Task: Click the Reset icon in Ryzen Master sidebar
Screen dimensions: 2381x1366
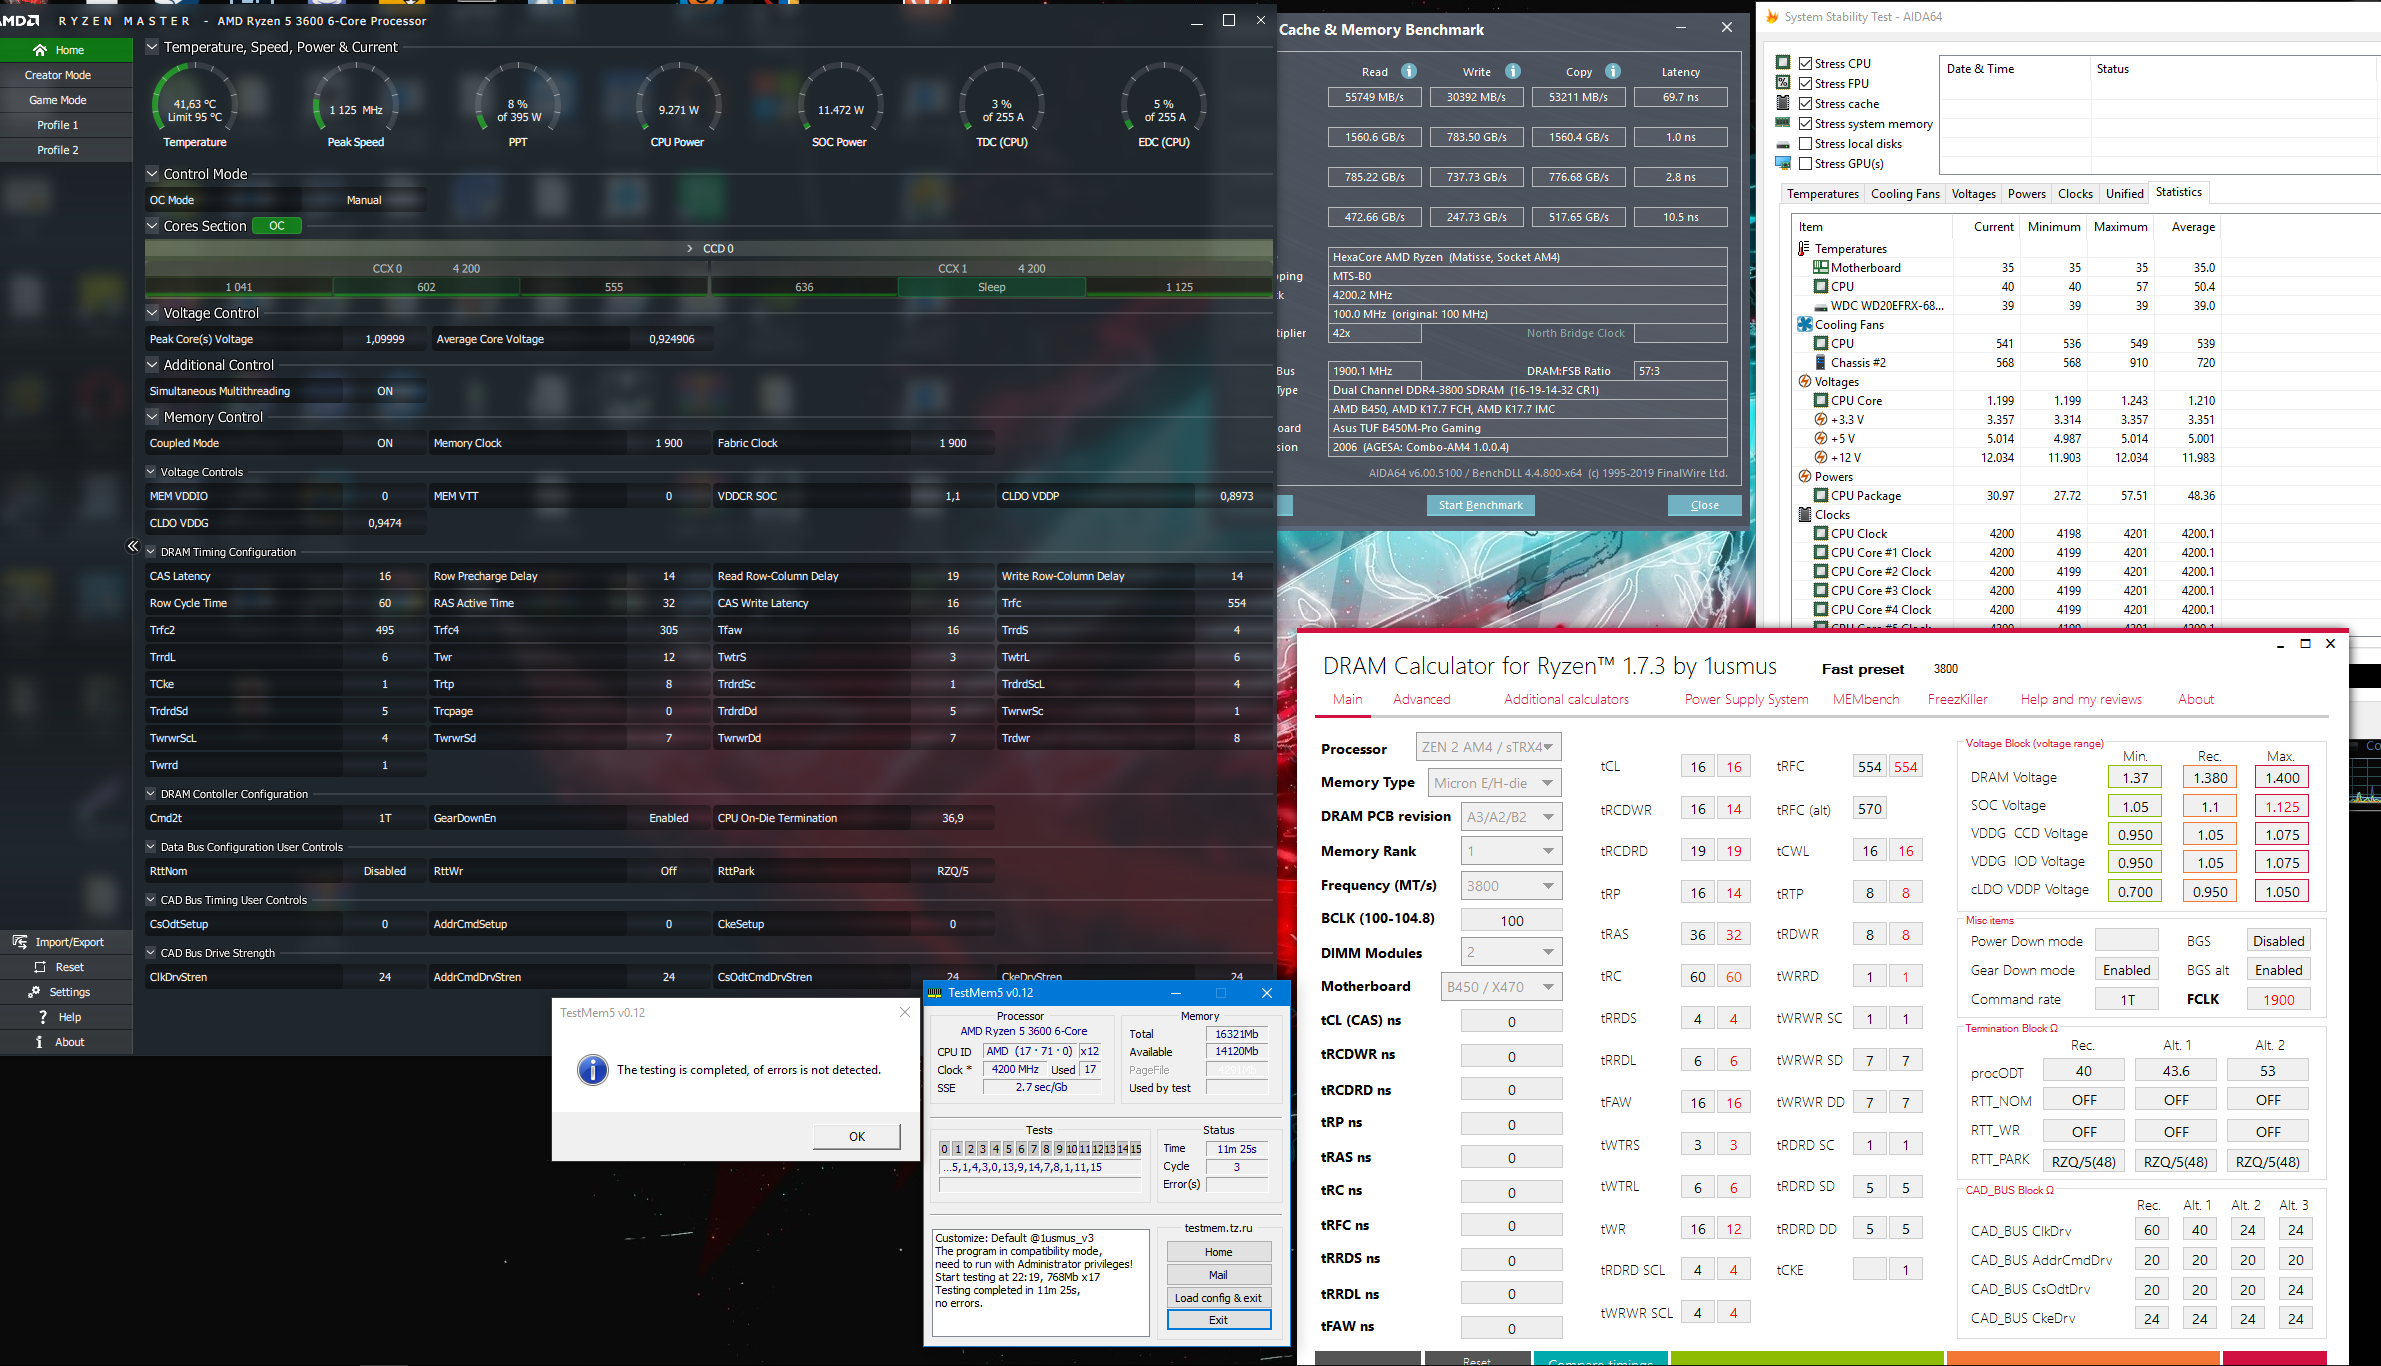Action: 40,967
